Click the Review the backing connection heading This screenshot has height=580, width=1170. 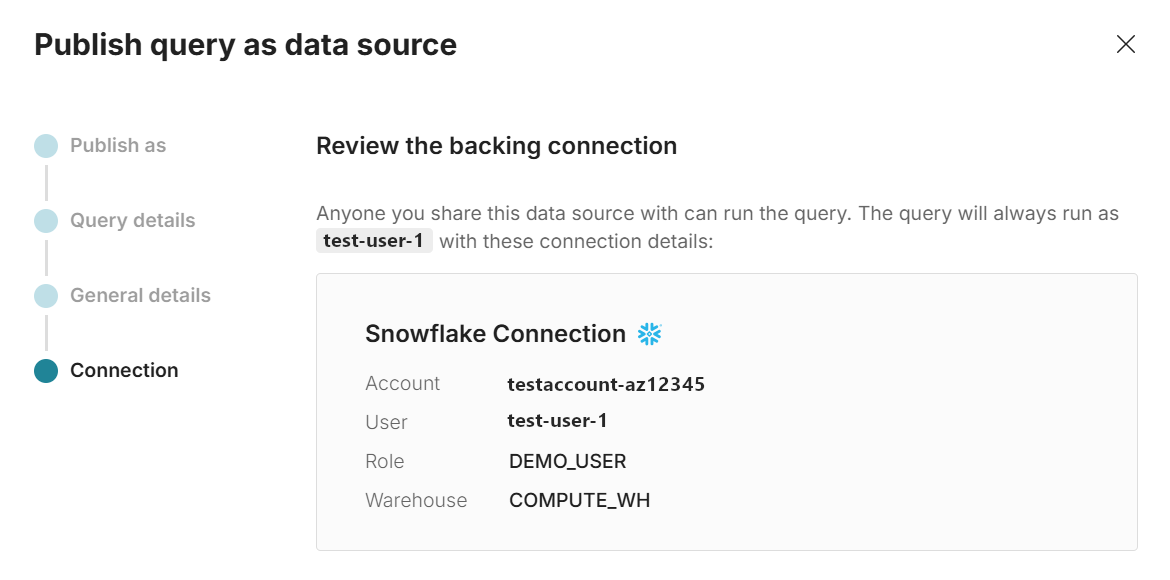point(496,146)
